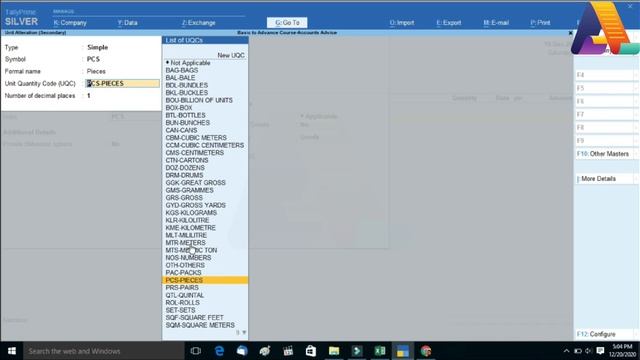Select GGK-GREAT GROSS entry

(x=196, y=182)
